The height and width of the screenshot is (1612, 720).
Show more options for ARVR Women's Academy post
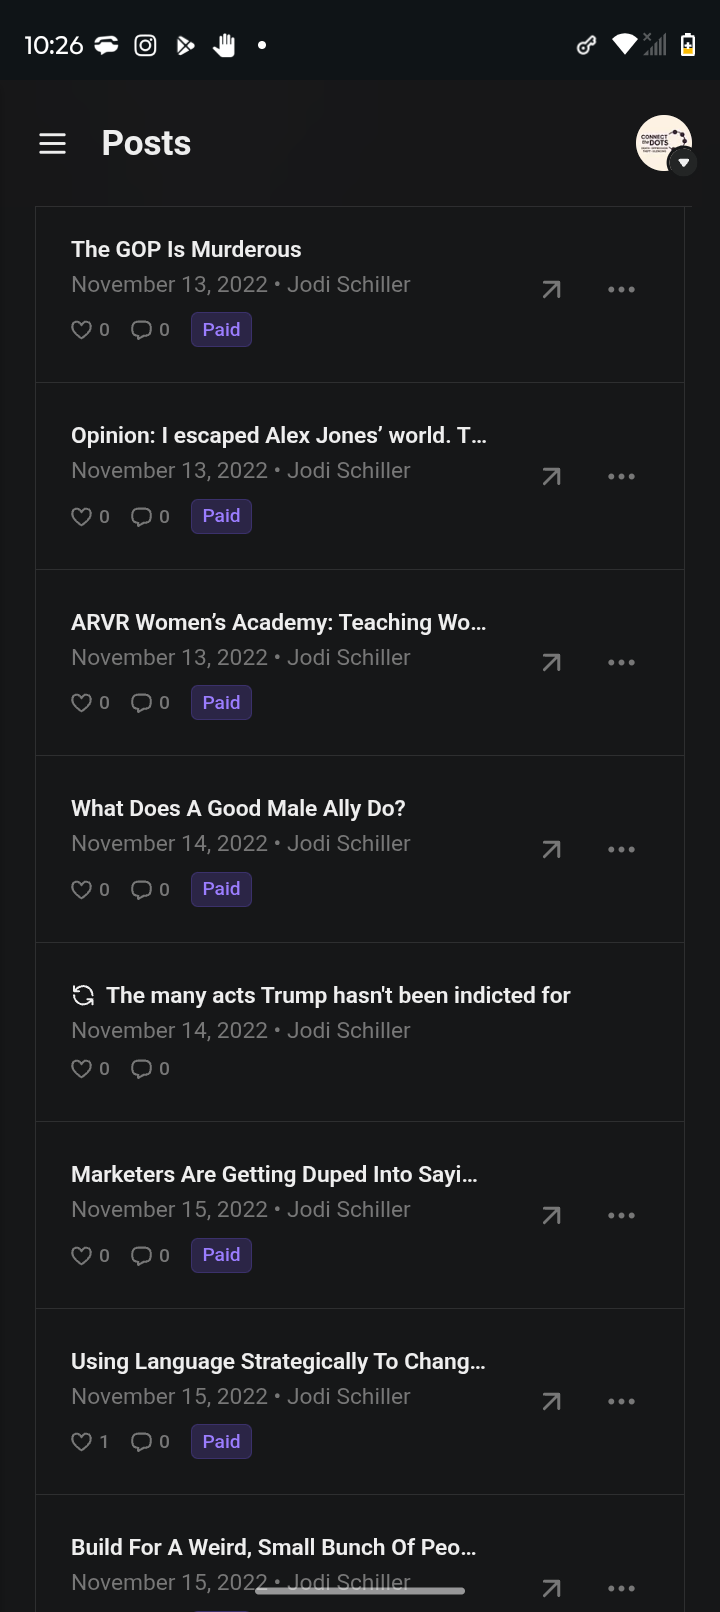click(x=621, y=663)
